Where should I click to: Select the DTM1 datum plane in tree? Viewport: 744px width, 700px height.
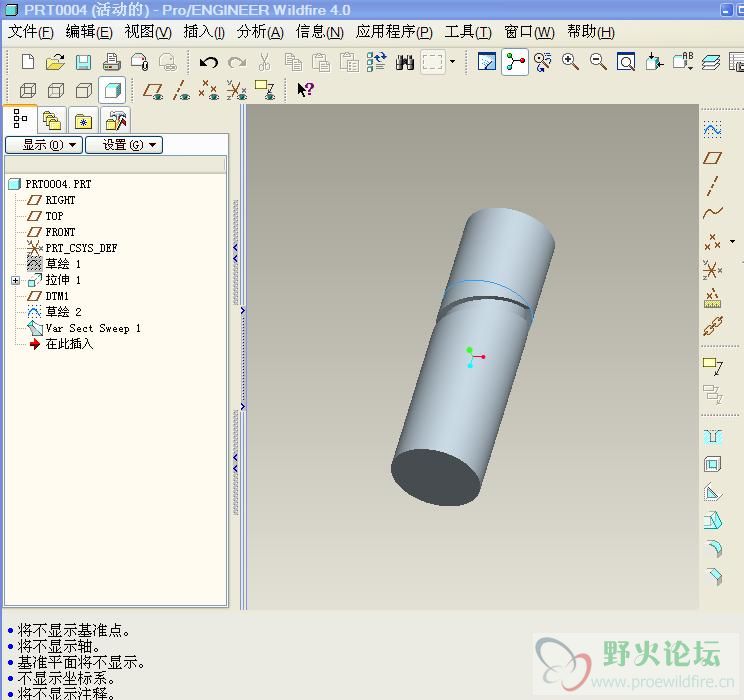[x=57, y=296]
